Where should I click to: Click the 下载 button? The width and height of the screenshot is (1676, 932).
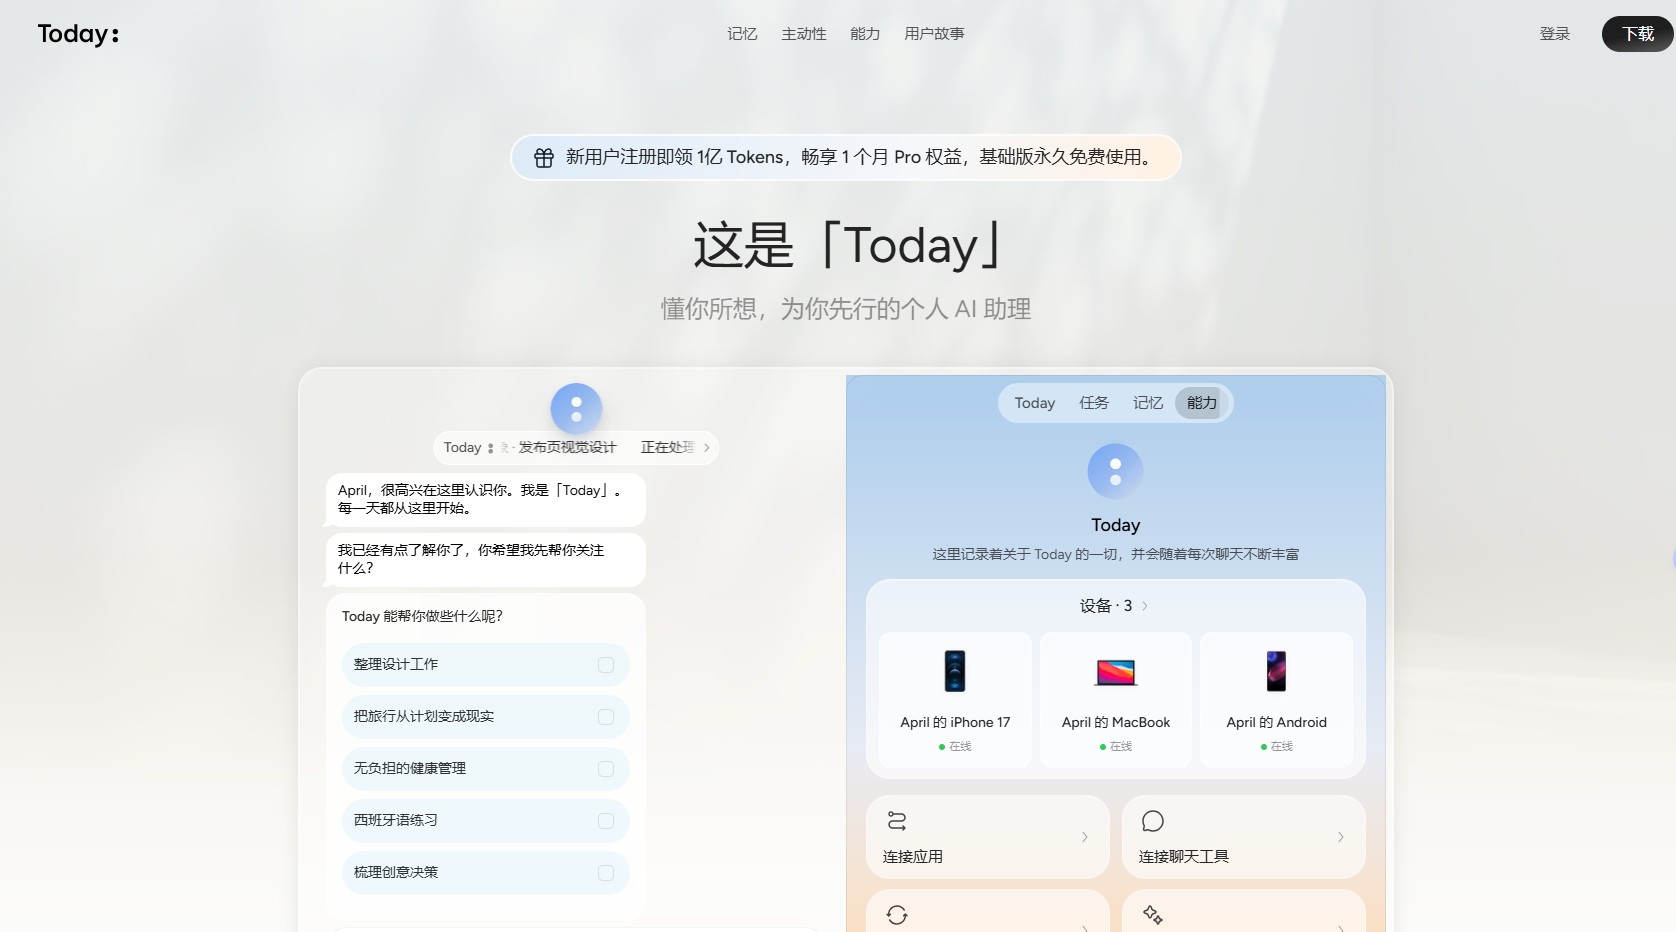click(1638, 34)
